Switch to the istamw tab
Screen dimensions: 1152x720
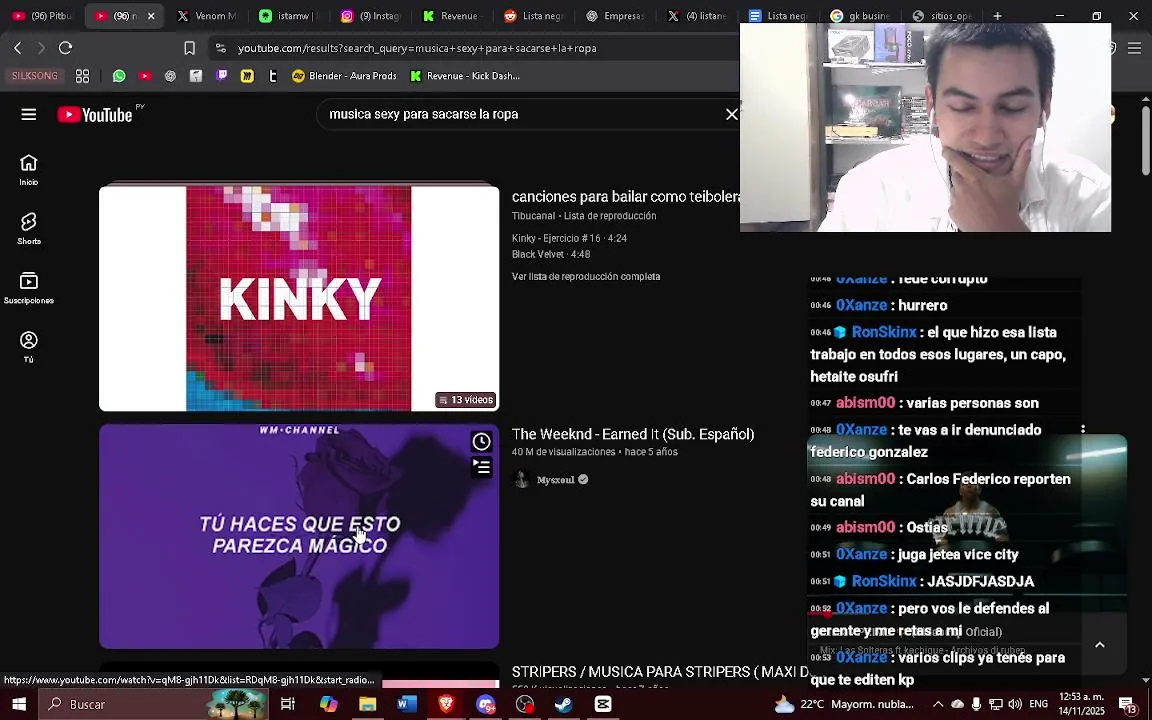pyautogui.click(x=290, y=15)
